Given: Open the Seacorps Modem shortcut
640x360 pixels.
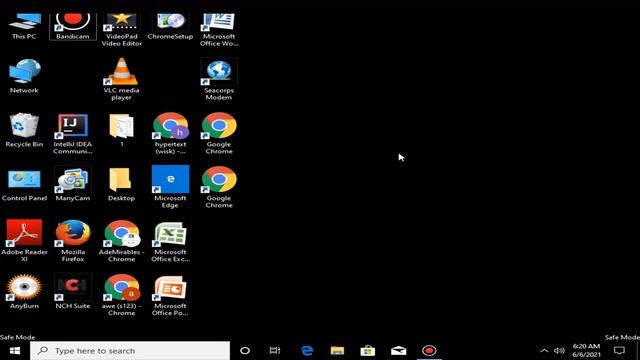Looking at the screenshot, I should pyautogui.click(x=219, y=79).
